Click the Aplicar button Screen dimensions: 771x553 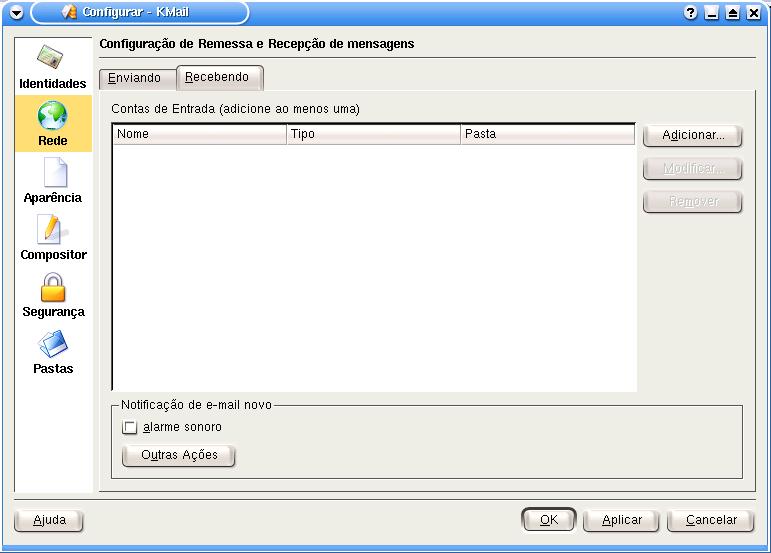(621, 520)
